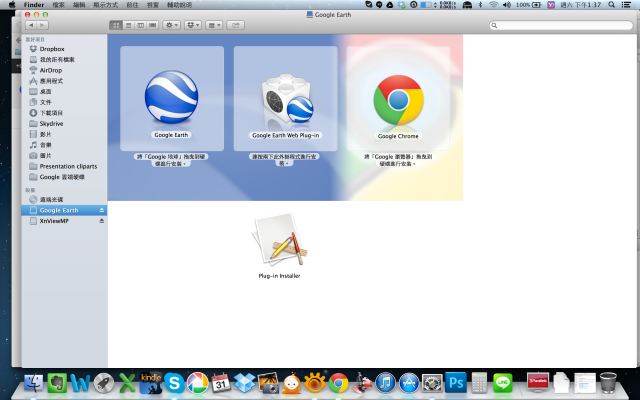This screenshot has height=400, width=640.
Task: Launch Calculator from the Dock
Action: [x=479, y=383]
